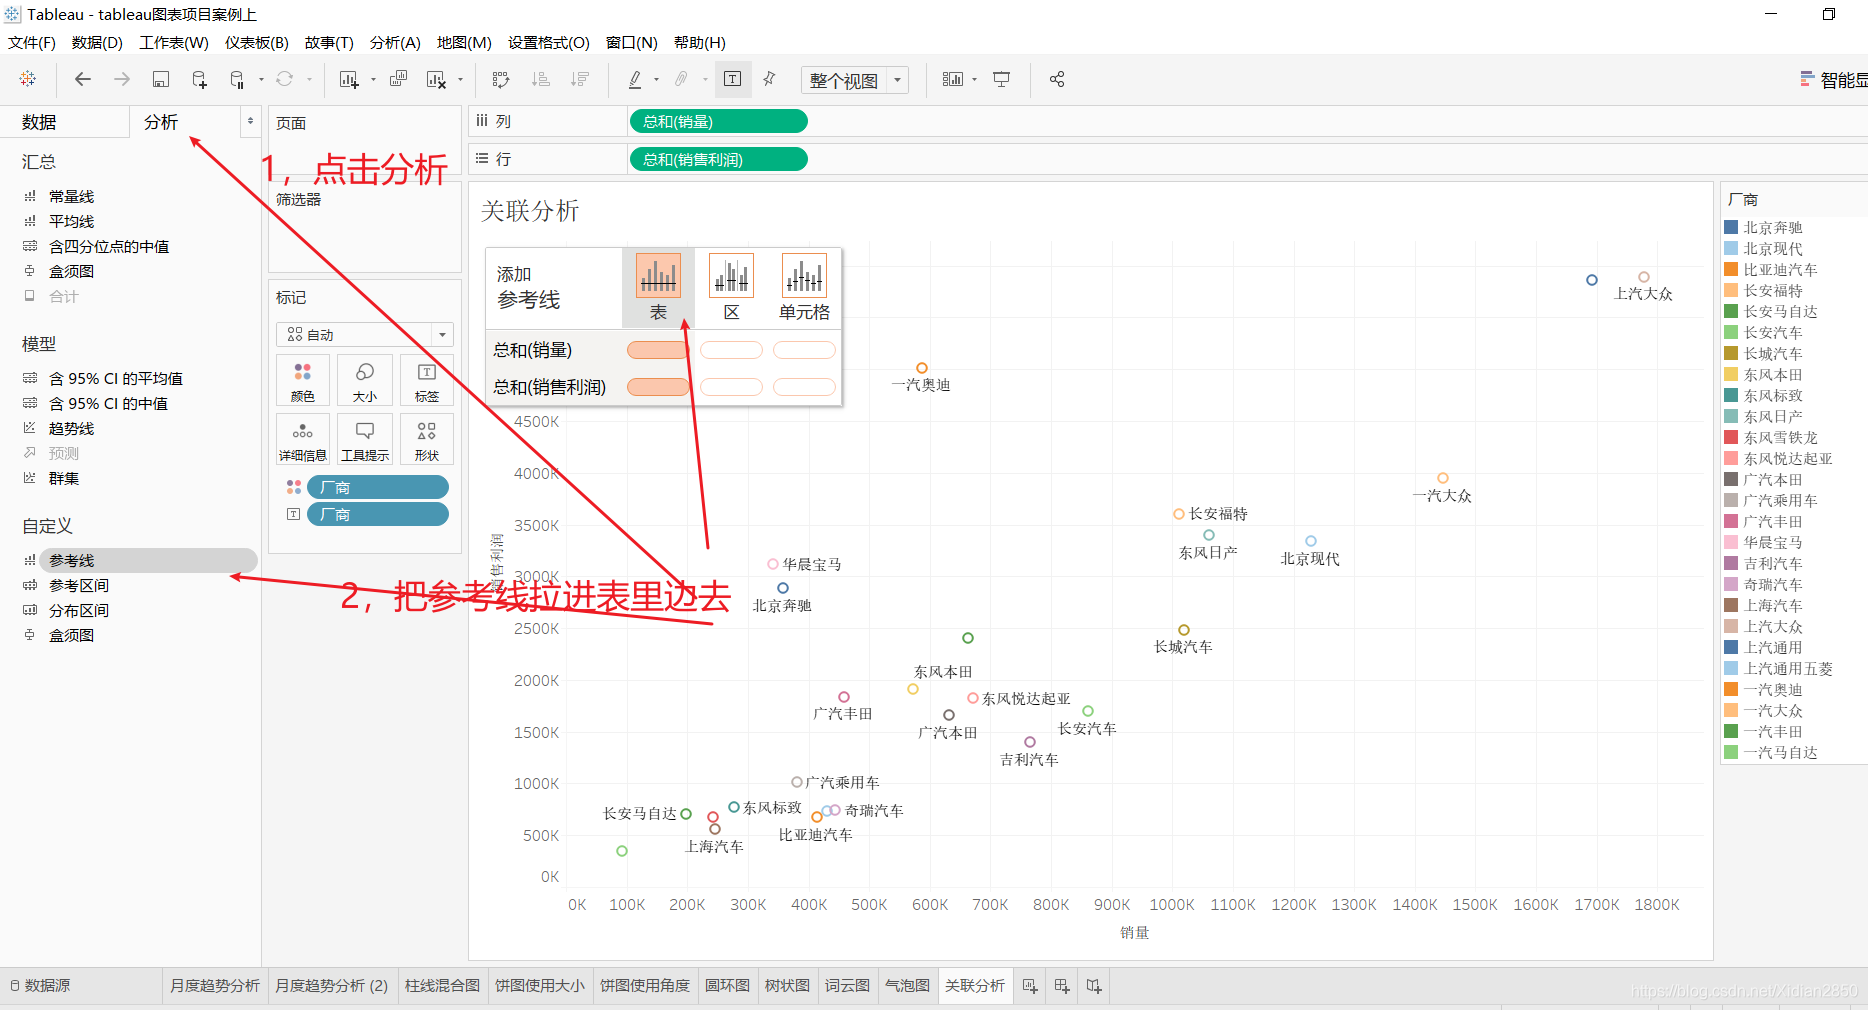Open the 帮助(H) menu
1868x1010 pixels.
(700, 42)
